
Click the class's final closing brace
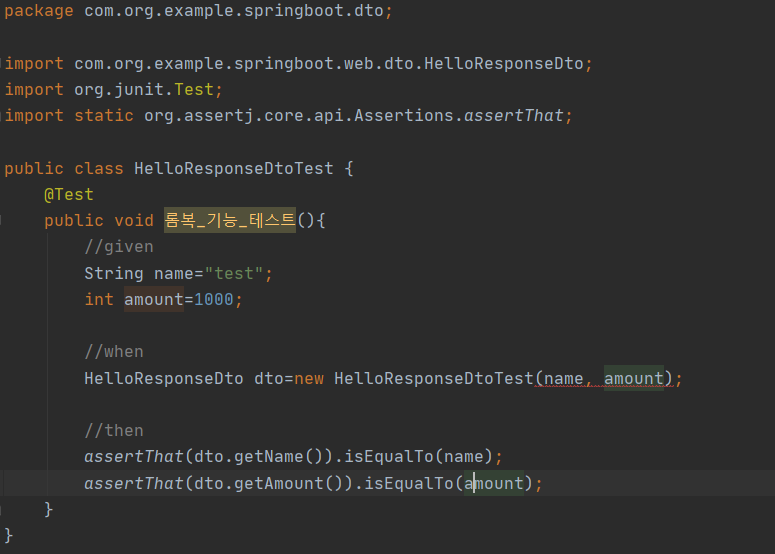[x=8, y=535]
